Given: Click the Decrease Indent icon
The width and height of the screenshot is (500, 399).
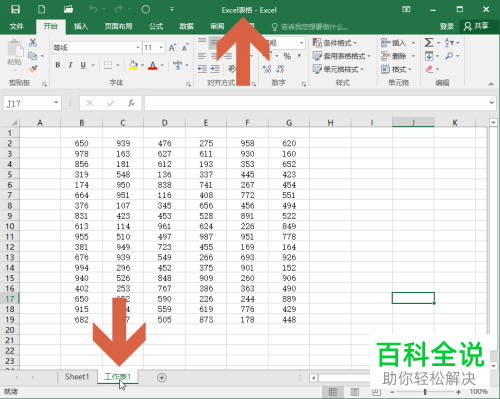Looking at the screenshot, I should tap(202, 69).
